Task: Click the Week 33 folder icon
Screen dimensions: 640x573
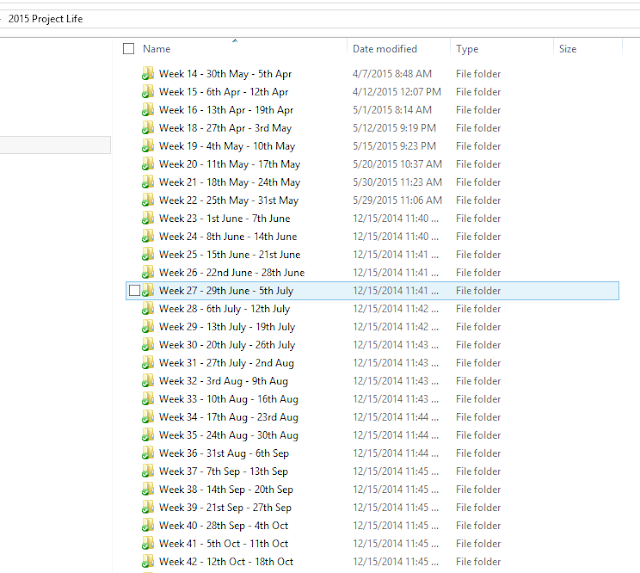Action: click(x=148, y=399)
